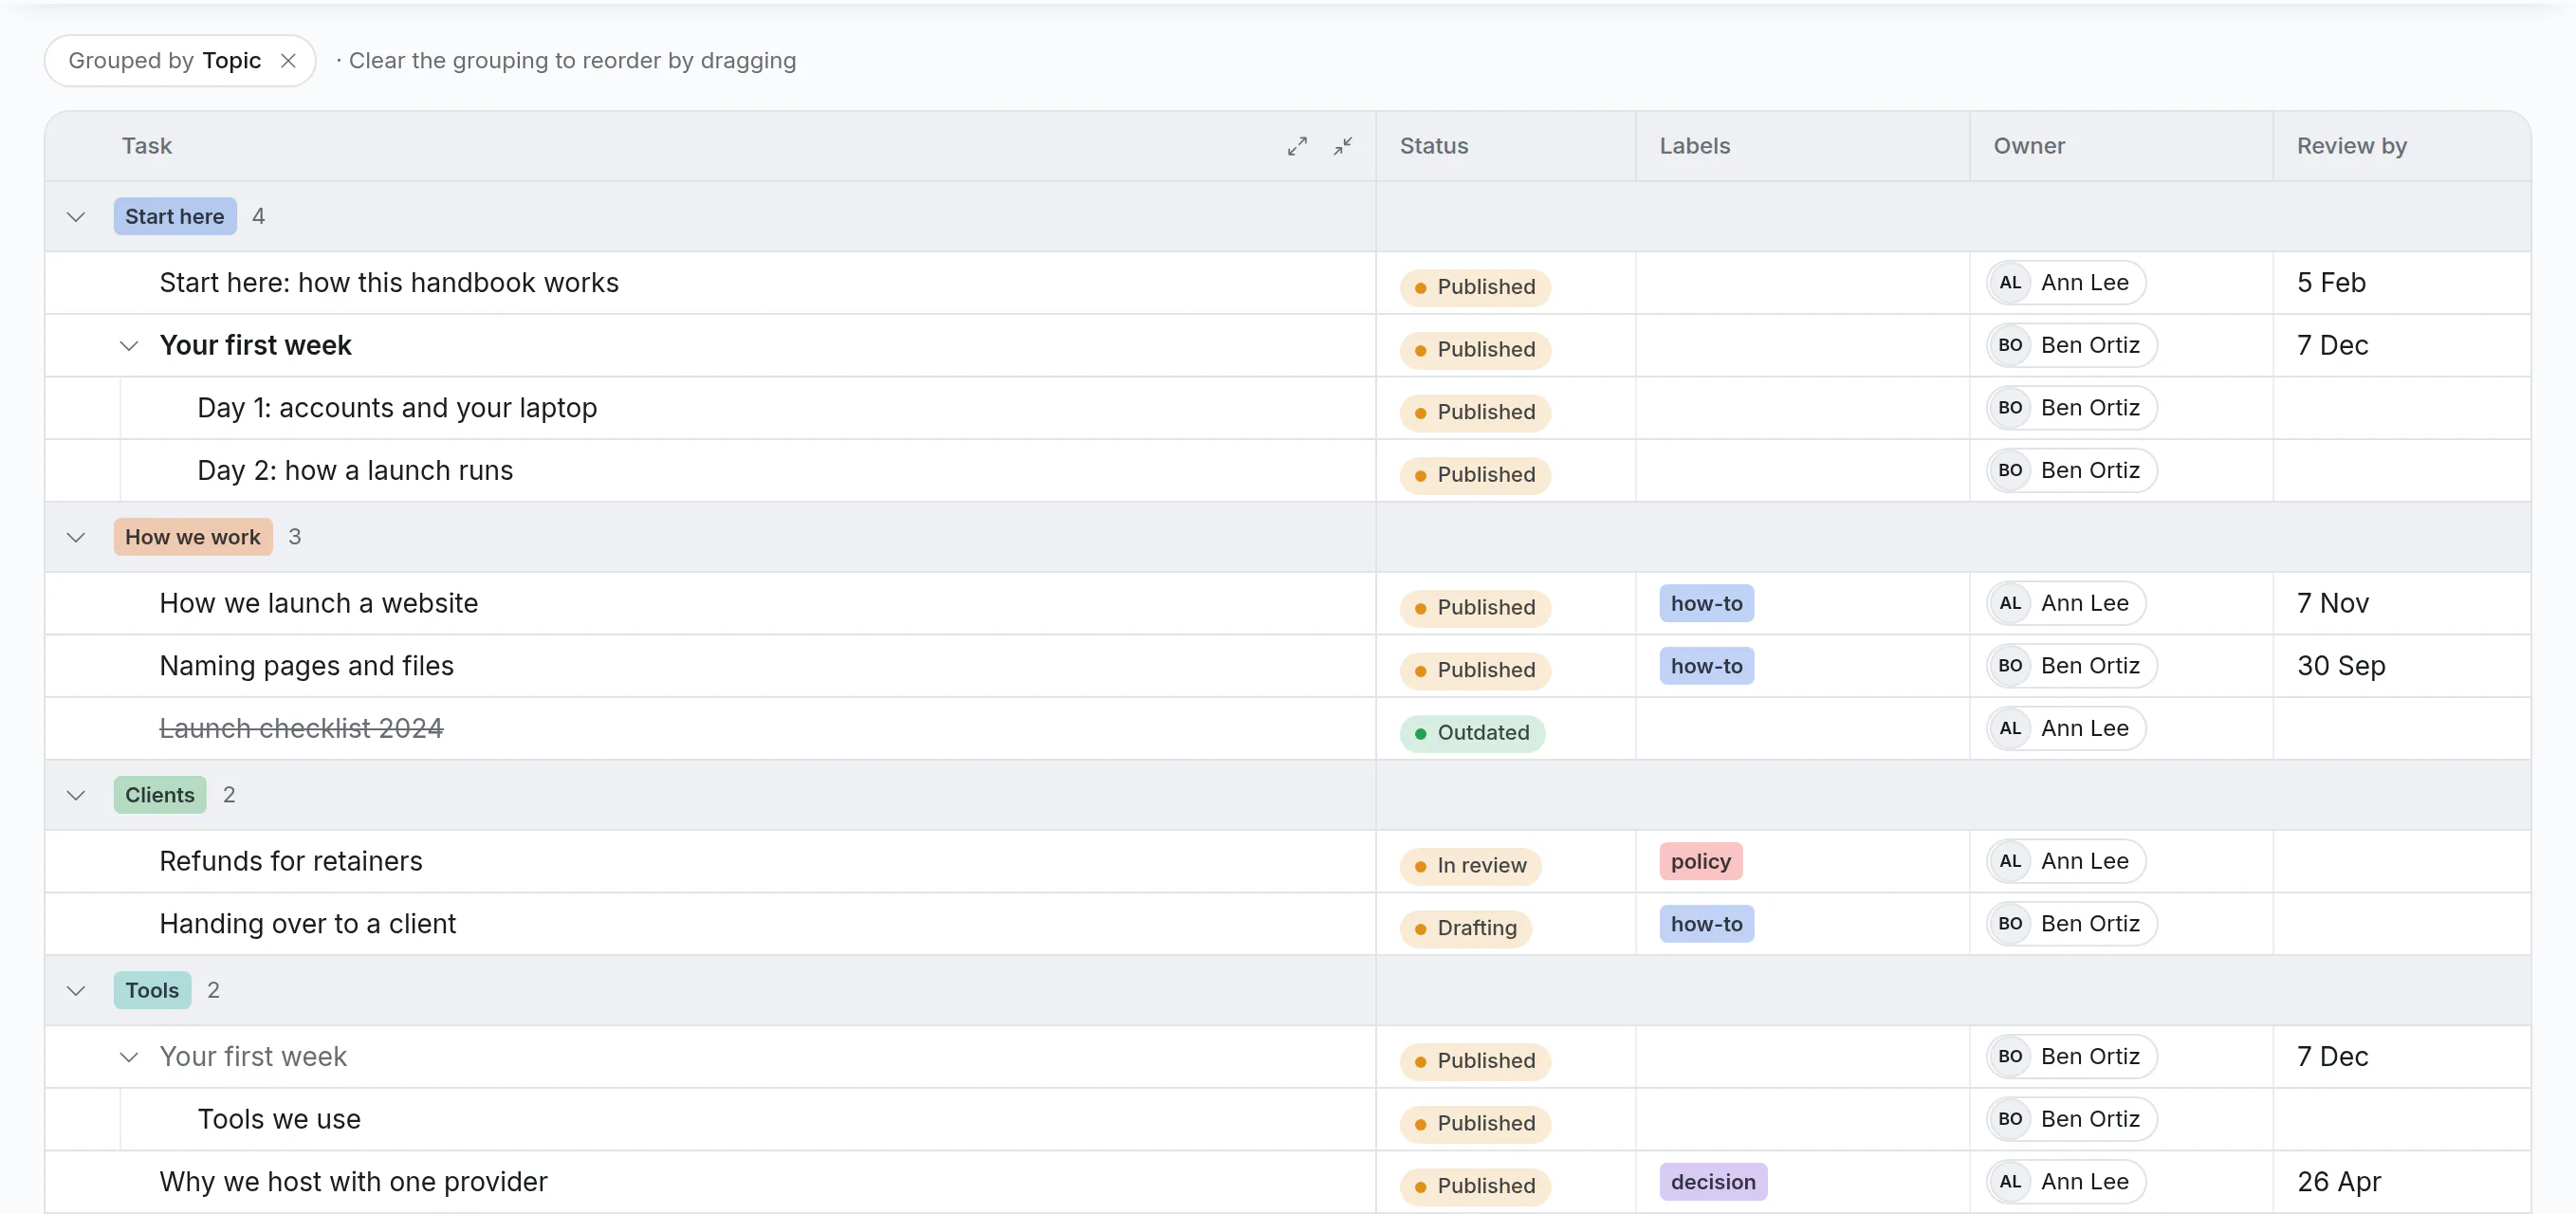The width and height of the screenshot is (2576, 1214).
Task: Click the 5 Feb review date
Action: coord(2331,283)
